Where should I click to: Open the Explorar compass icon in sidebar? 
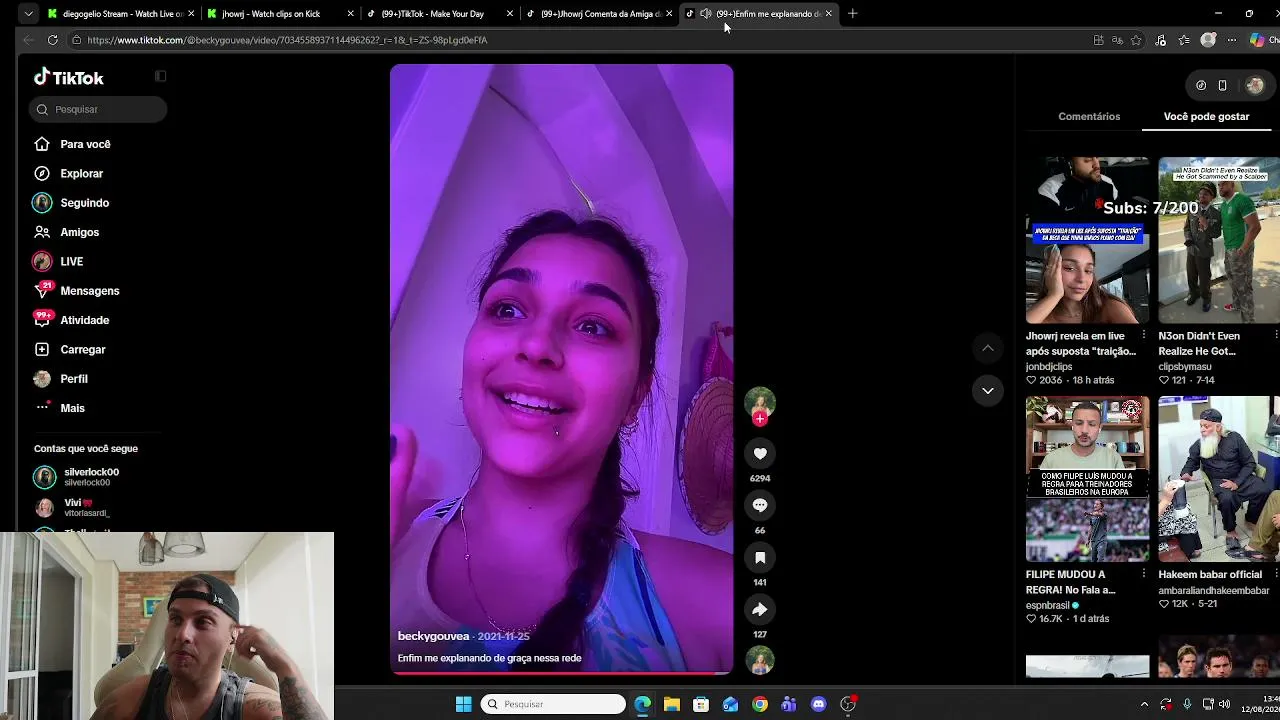[42, 174]
